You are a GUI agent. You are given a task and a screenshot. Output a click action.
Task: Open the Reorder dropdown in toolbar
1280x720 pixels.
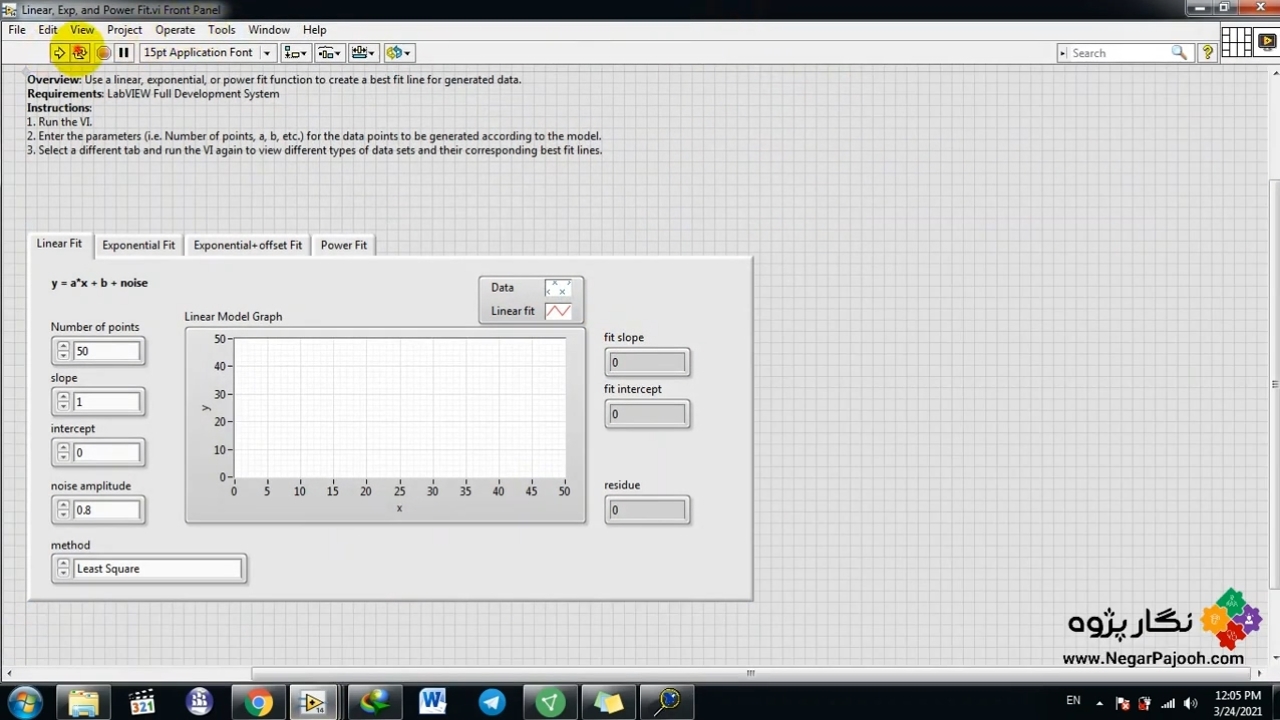click(x=399, y=53)
